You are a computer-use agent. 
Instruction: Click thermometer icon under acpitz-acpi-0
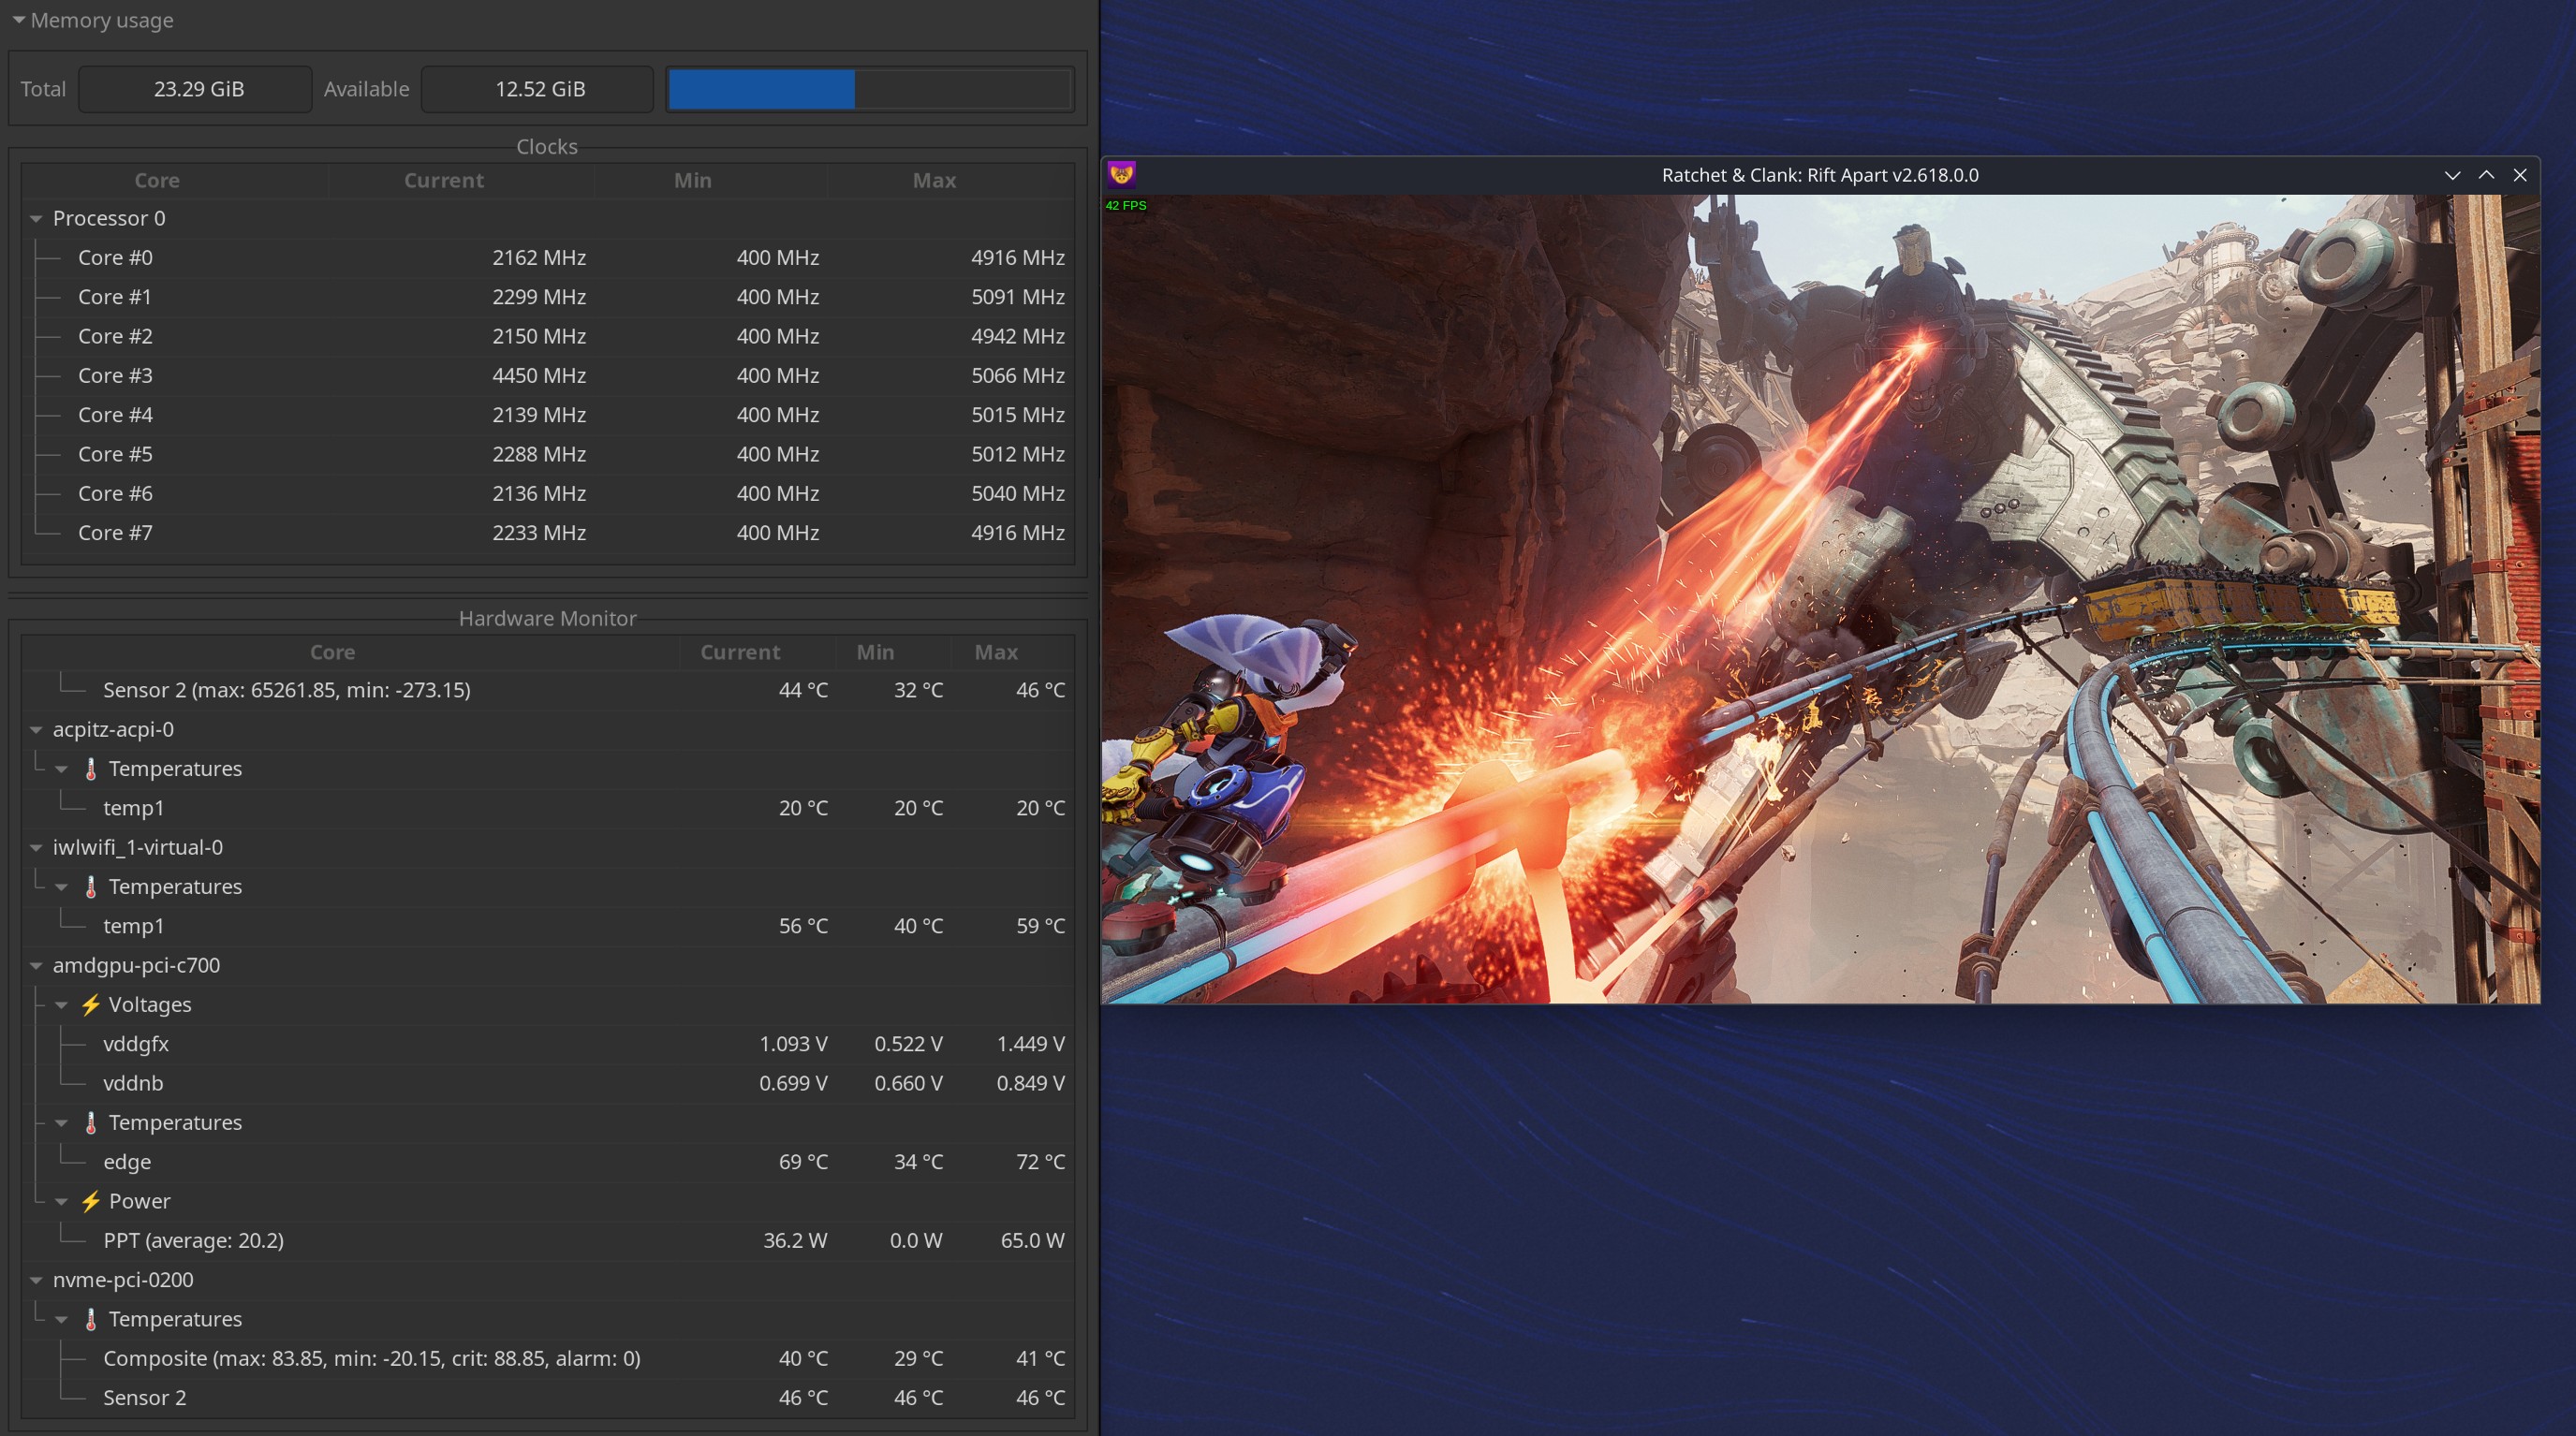91,769
